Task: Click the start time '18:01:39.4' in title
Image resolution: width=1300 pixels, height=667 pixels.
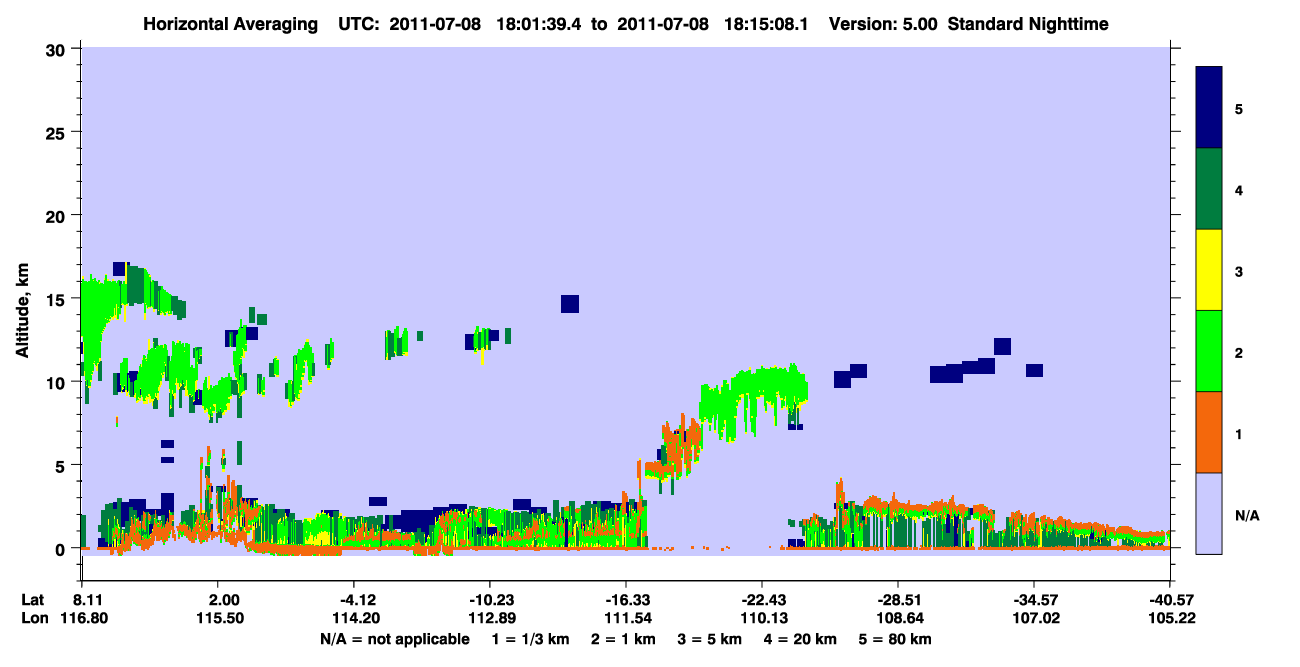Action: 537,24
